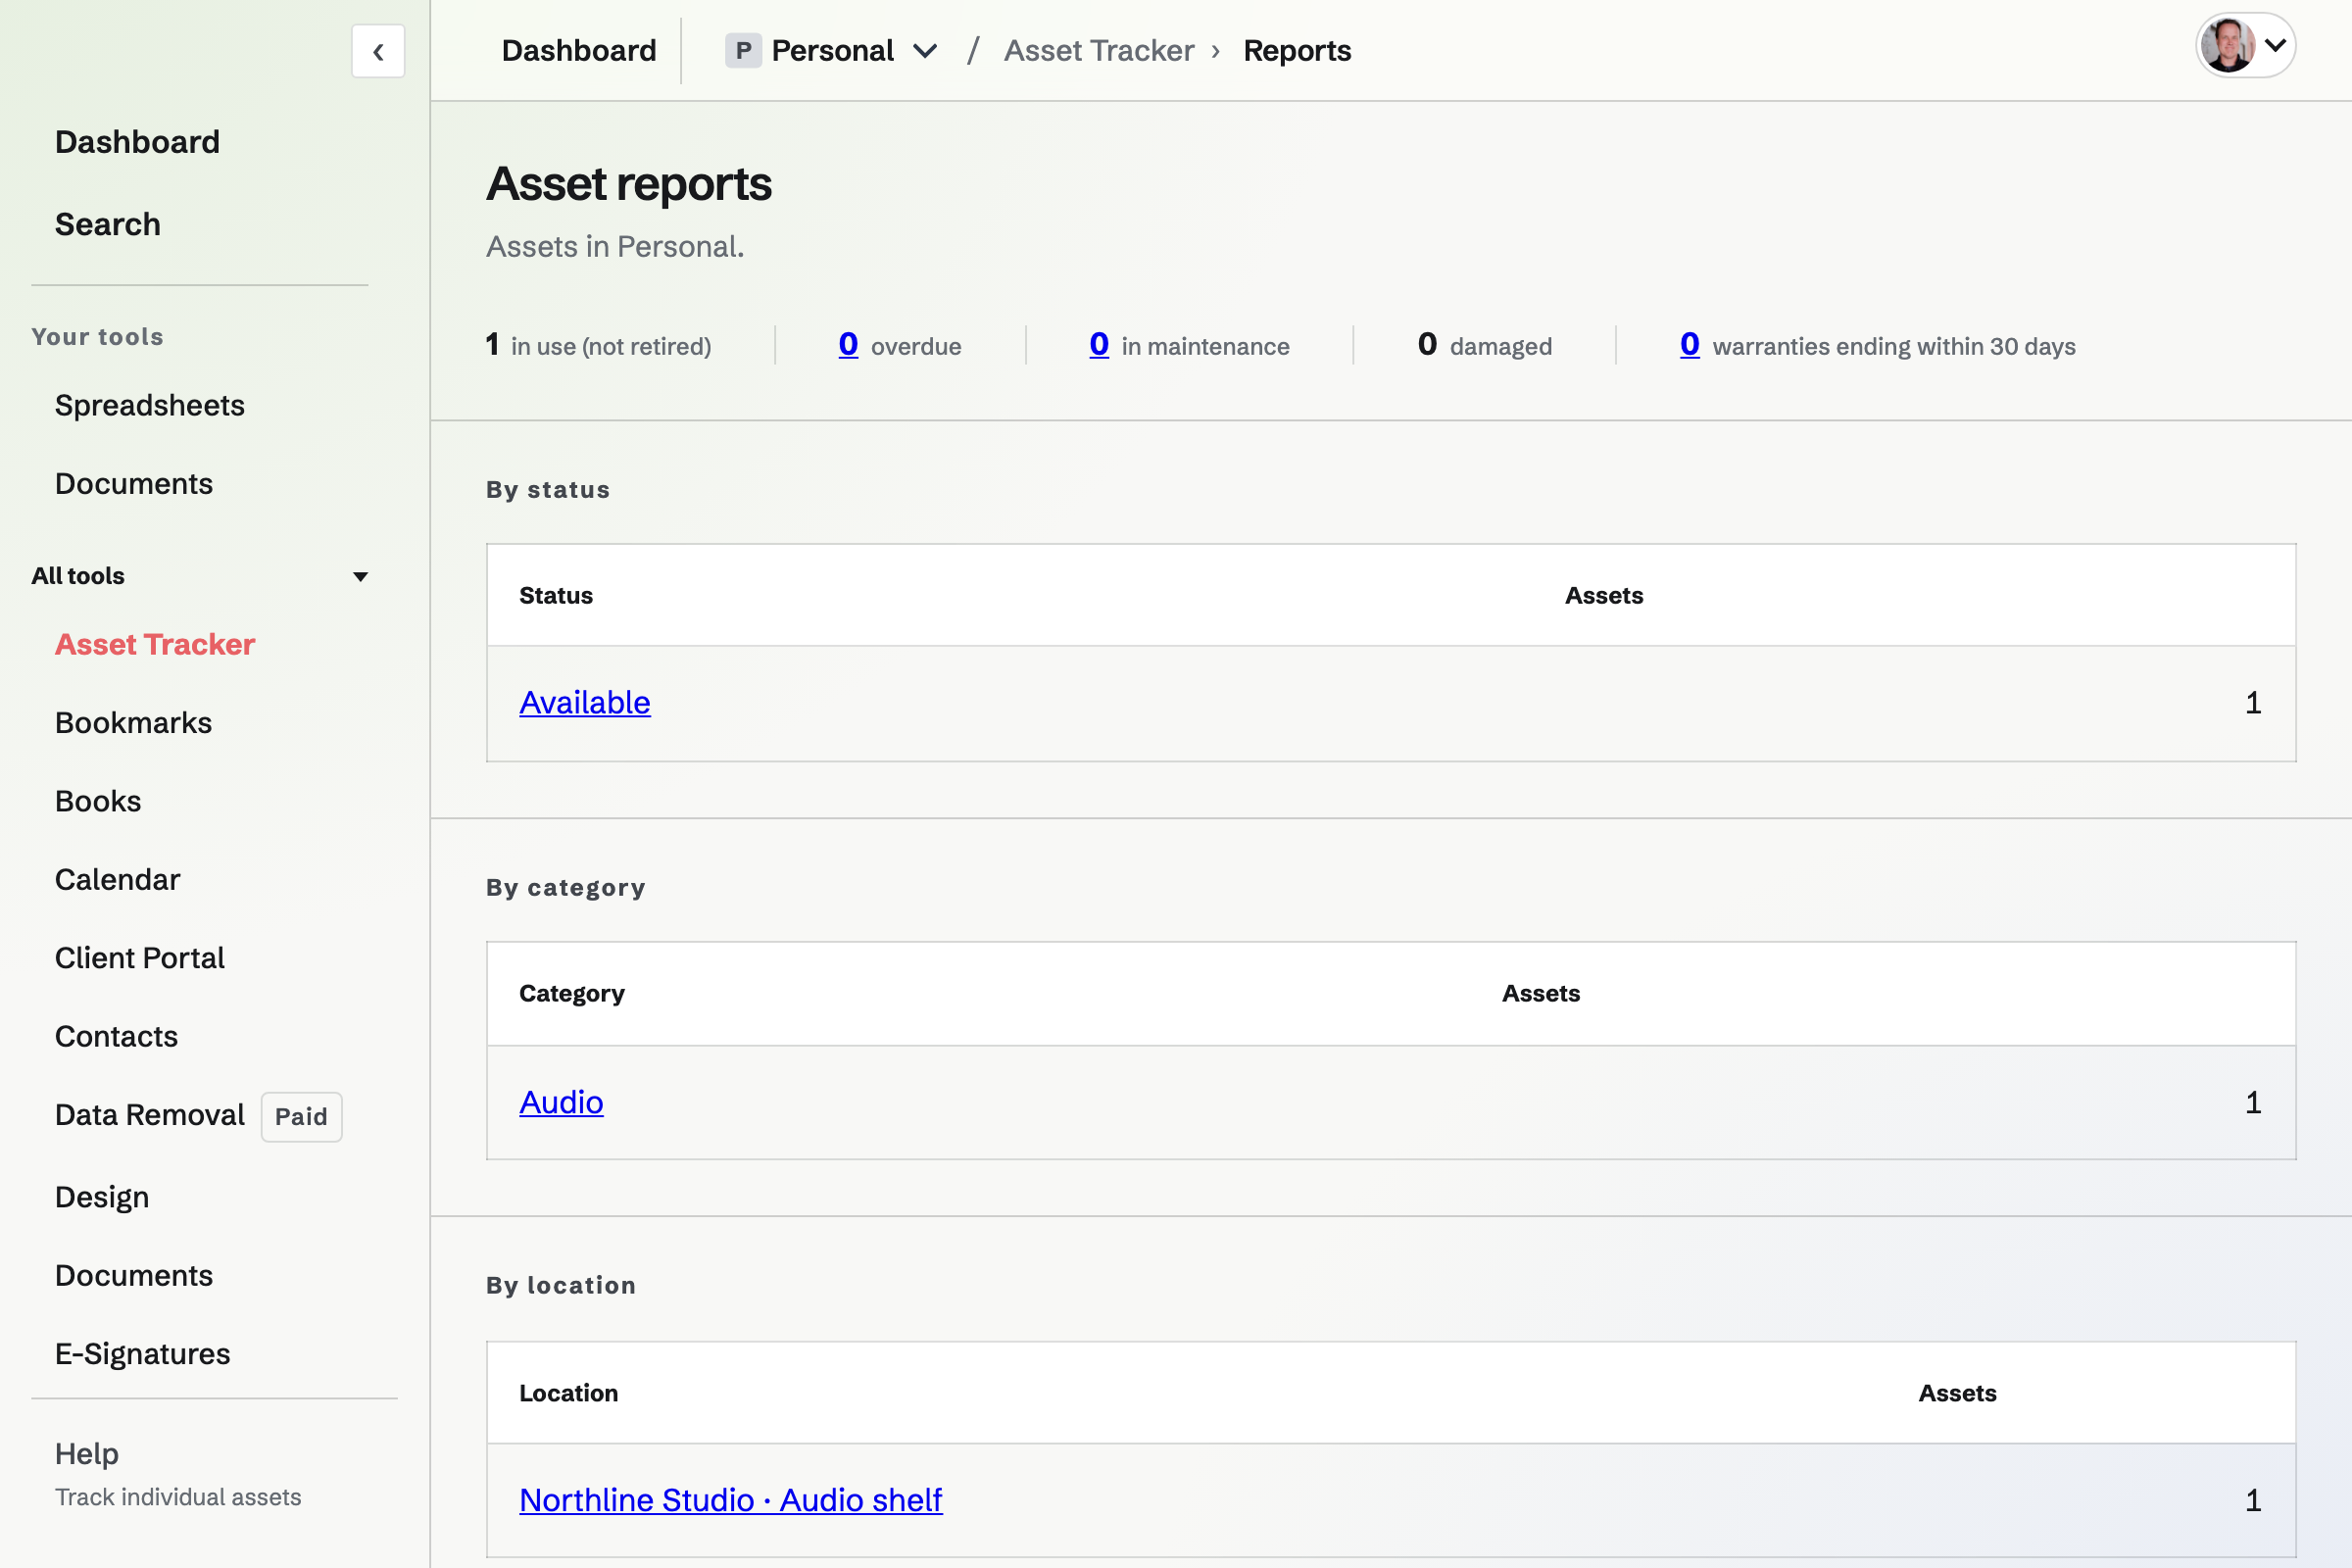The height and width of the screenshot is (1568, 2352).
Task: Click the P workspace badge icon
Action: pos(743,50)
